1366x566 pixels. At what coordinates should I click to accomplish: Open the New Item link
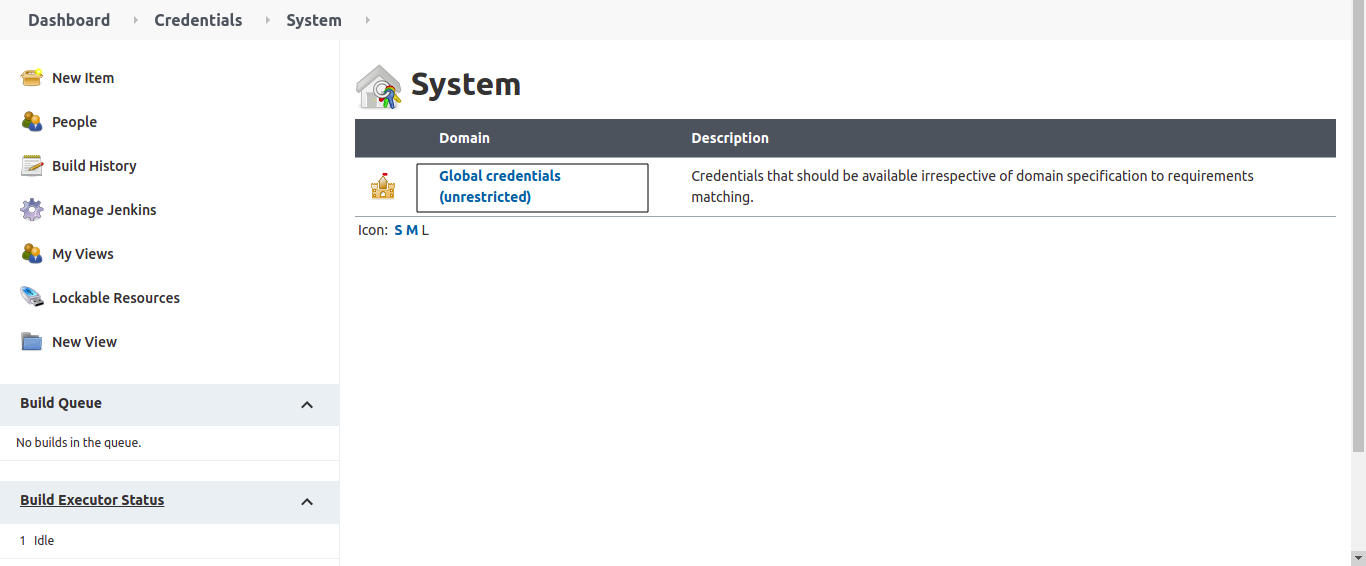pos(83,78)
